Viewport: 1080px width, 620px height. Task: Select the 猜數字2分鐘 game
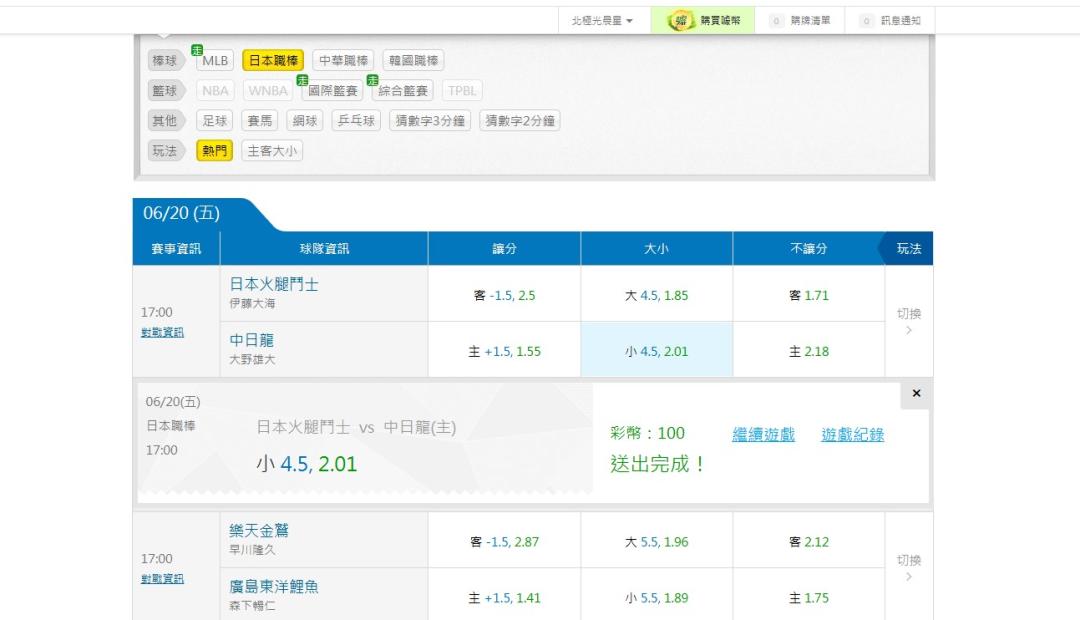[x=520, y=121]
